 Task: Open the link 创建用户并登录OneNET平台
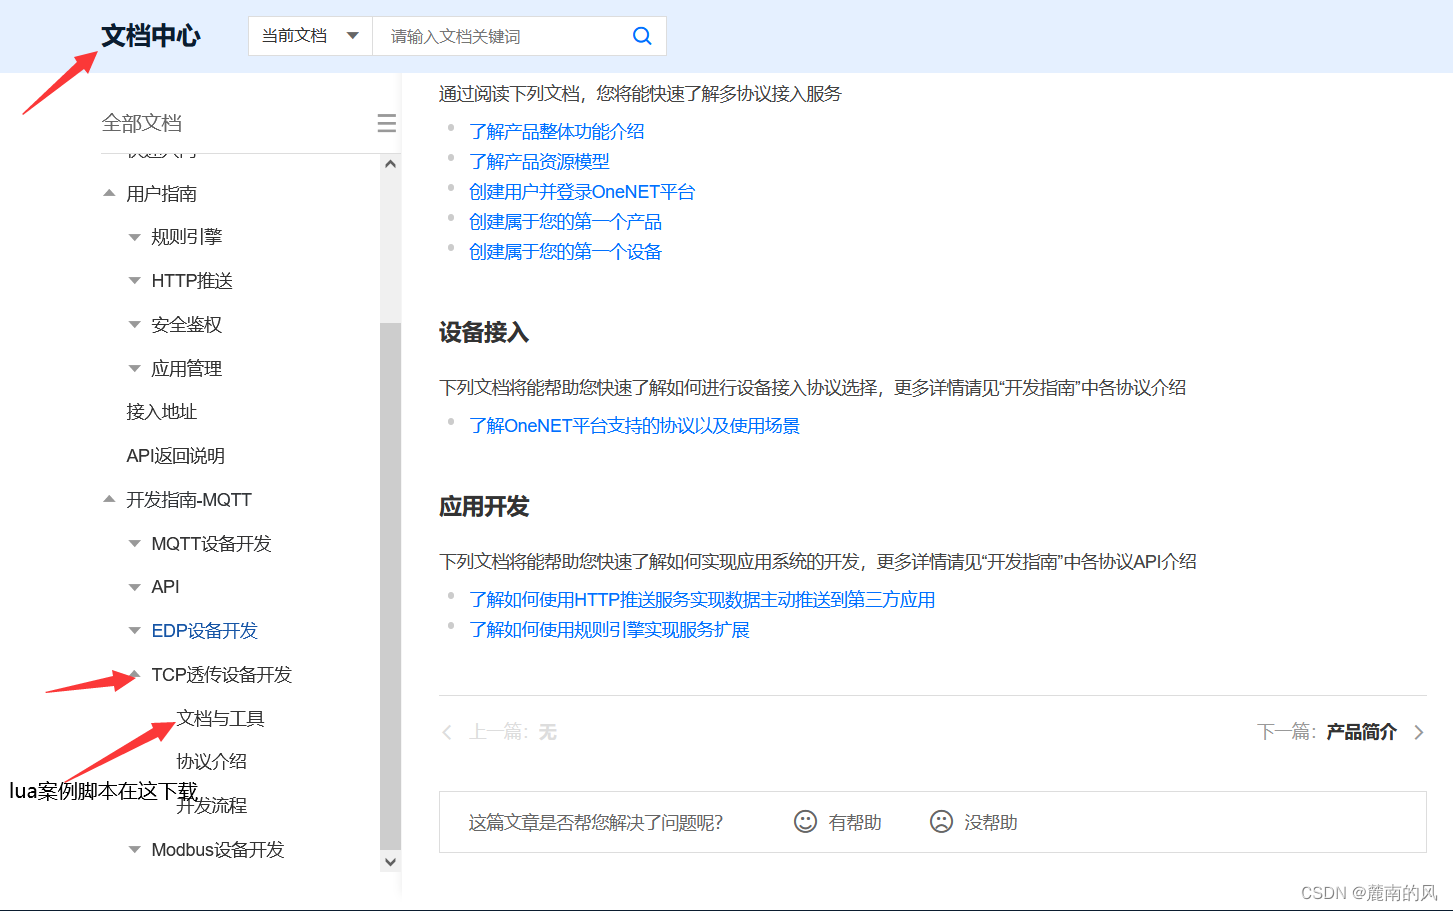582,192
